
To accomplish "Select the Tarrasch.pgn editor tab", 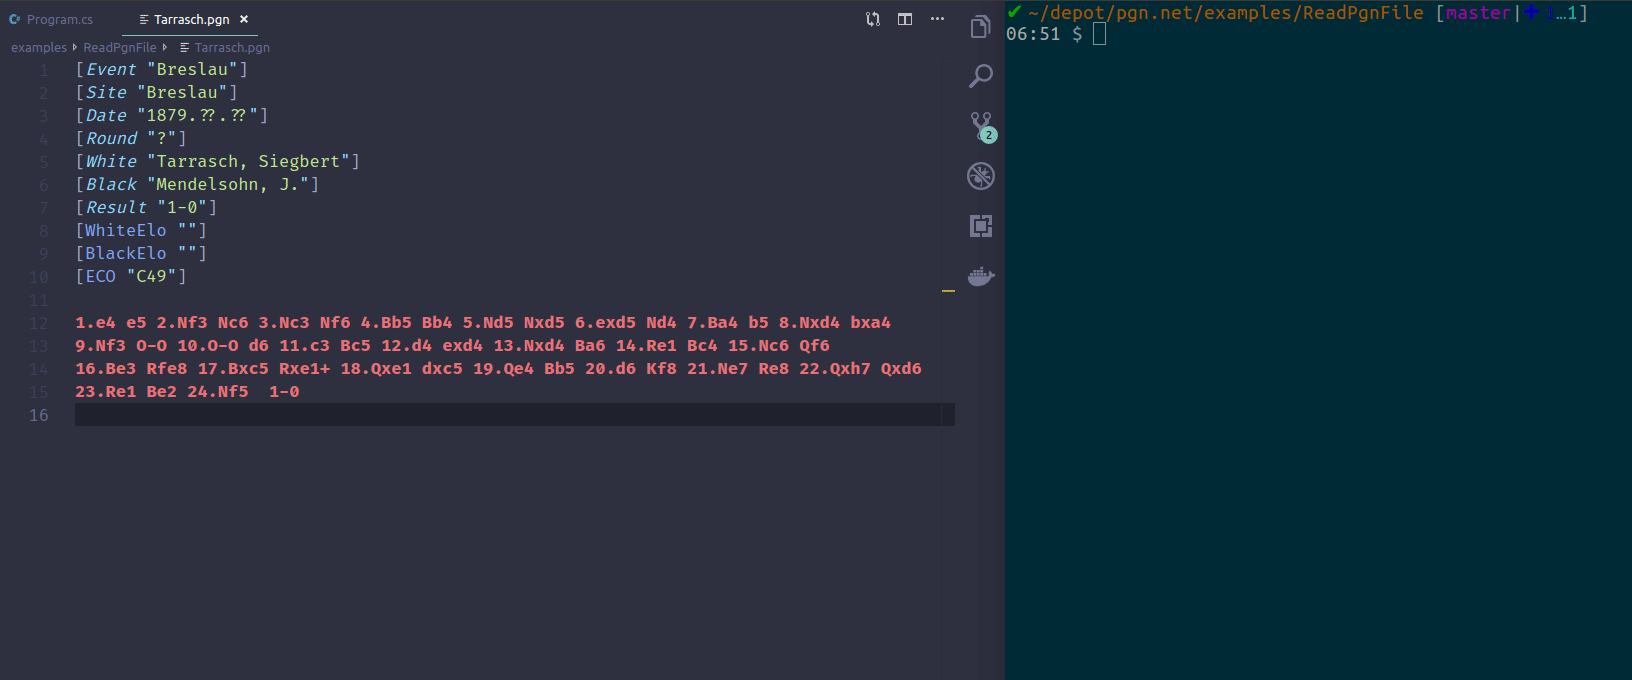I will tap(192, 19).
